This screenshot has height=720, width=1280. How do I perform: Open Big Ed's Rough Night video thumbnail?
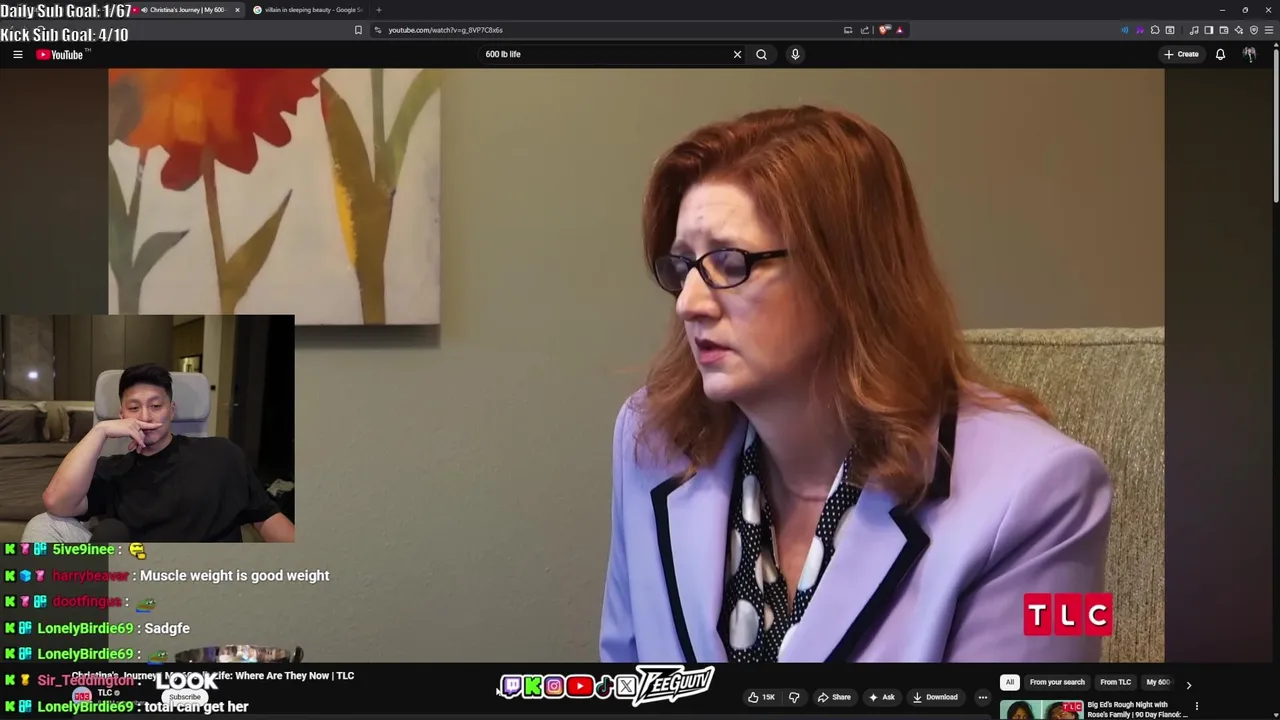(1041, 710)
